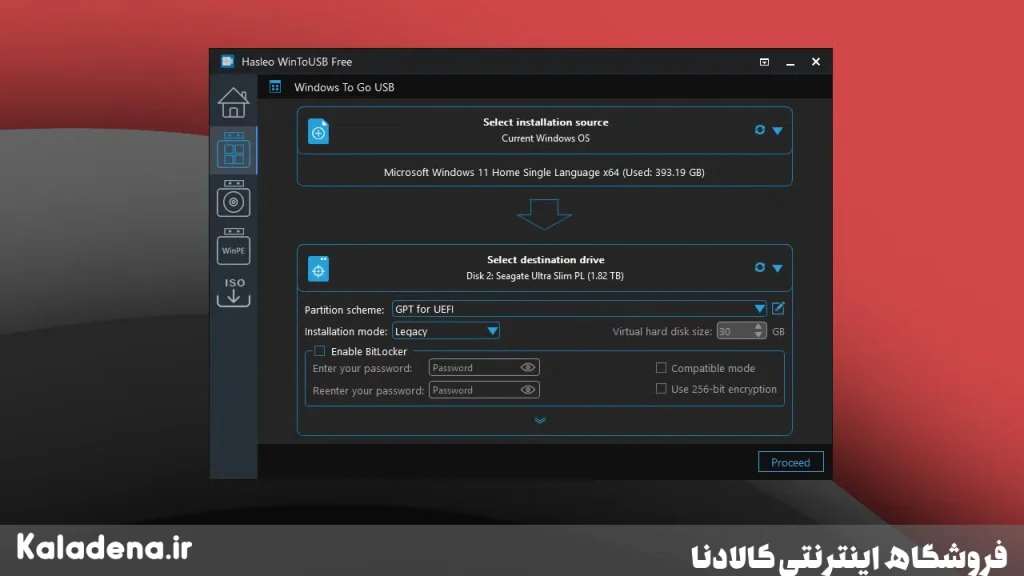Increase virtual hard disk size
1024x576 pixels.
click(x=758, y=327)
